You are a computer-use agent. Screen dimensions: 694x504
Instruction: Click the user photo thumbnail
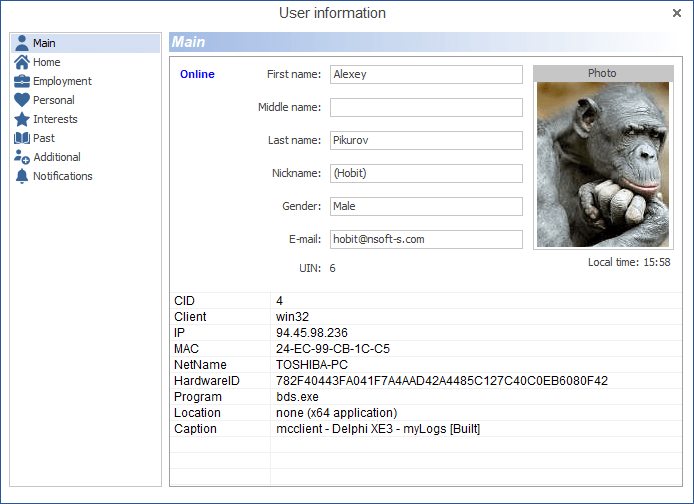[603, 164]
